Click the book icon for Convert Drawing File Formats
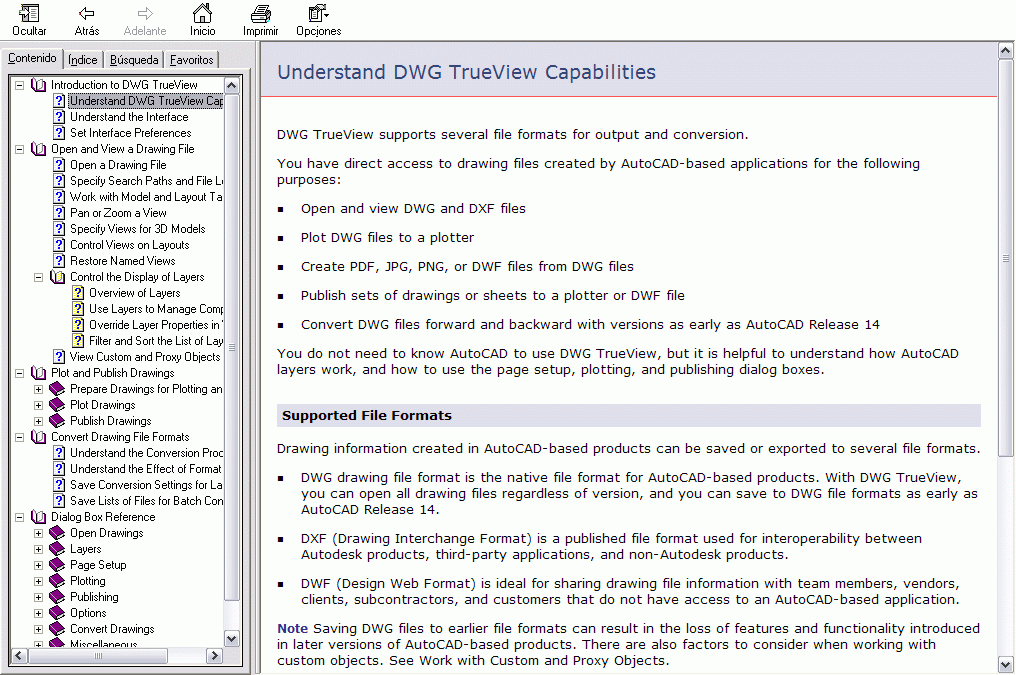 (x=39, y=437)
